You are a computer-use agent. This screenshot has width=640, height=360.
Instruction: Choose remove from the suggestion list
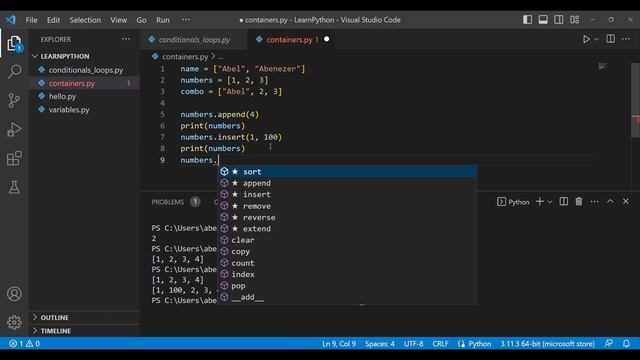pos(348,206)
